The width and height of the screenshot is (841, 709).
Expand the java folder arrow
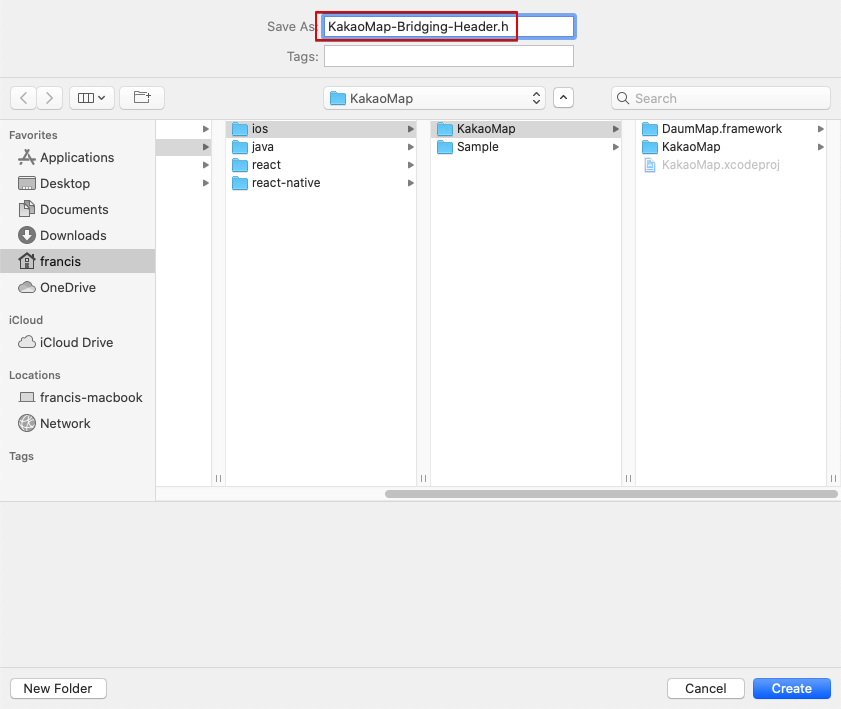coord(410,147)
